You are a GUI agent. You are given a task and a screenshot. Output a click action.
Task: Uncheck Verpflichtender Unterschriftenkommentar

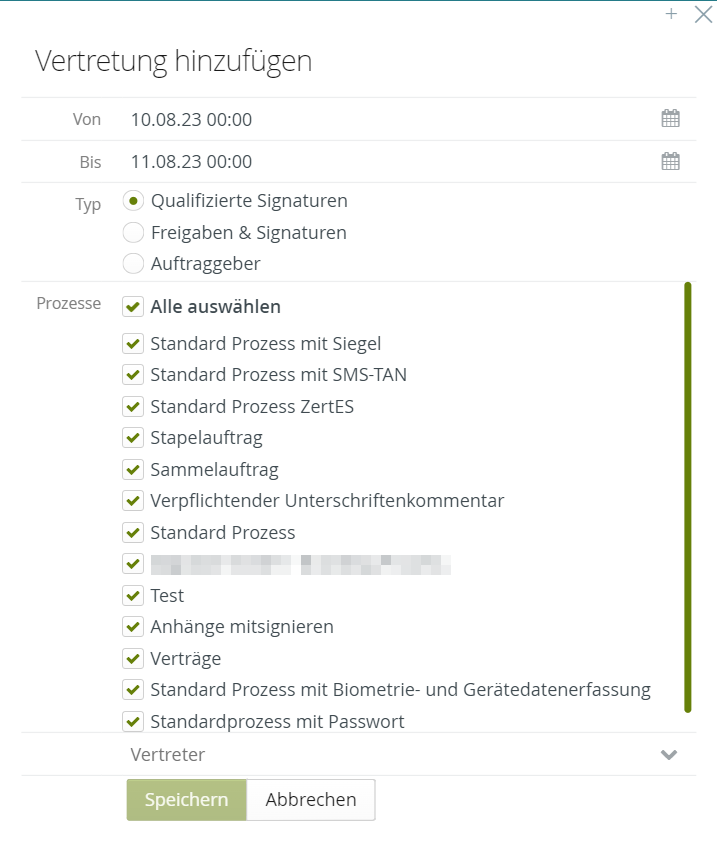tap(133, 501)
